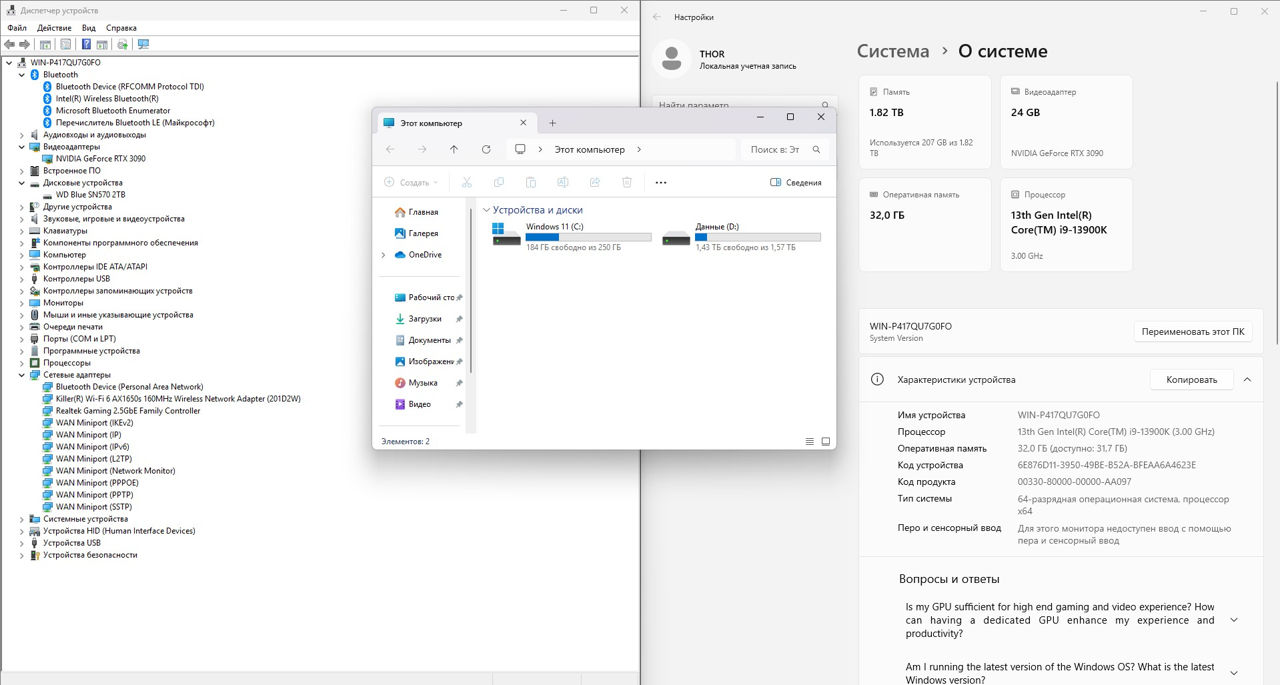Add a new tab in File Explorer
The height and width of the screenshot is (685, 1280).
pyautogui.click(x=552, y=123)
